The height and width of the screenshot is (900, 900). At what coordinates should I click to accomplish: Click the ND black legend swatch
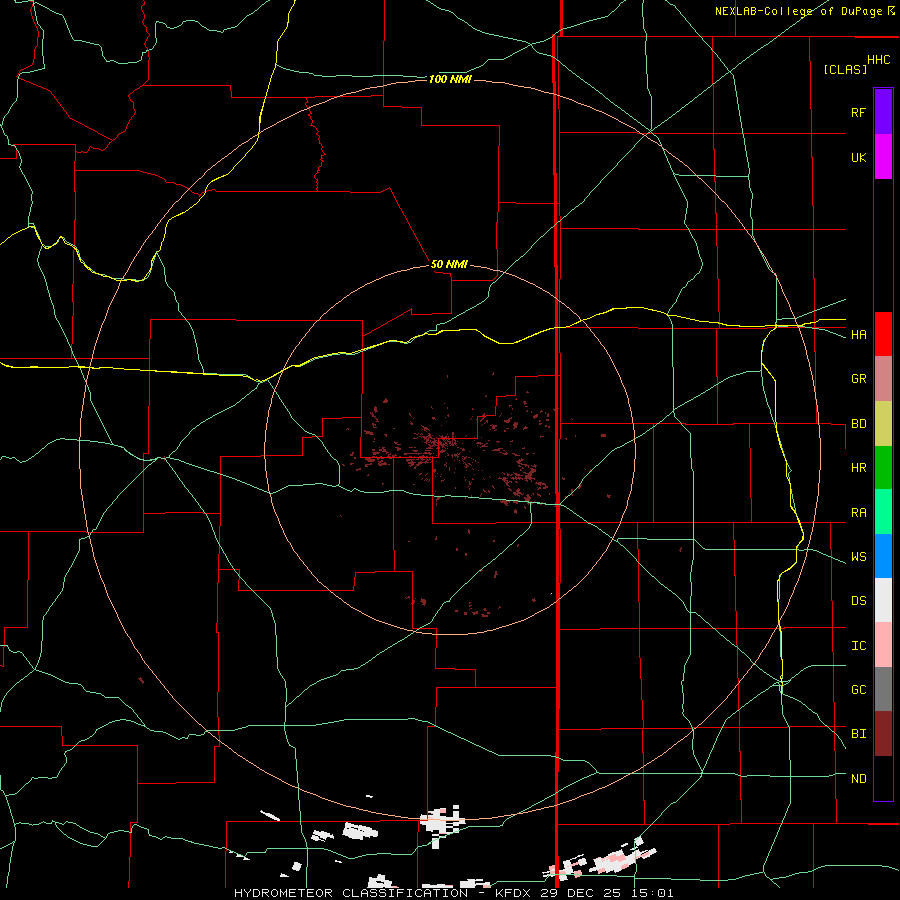pos(883,778)
